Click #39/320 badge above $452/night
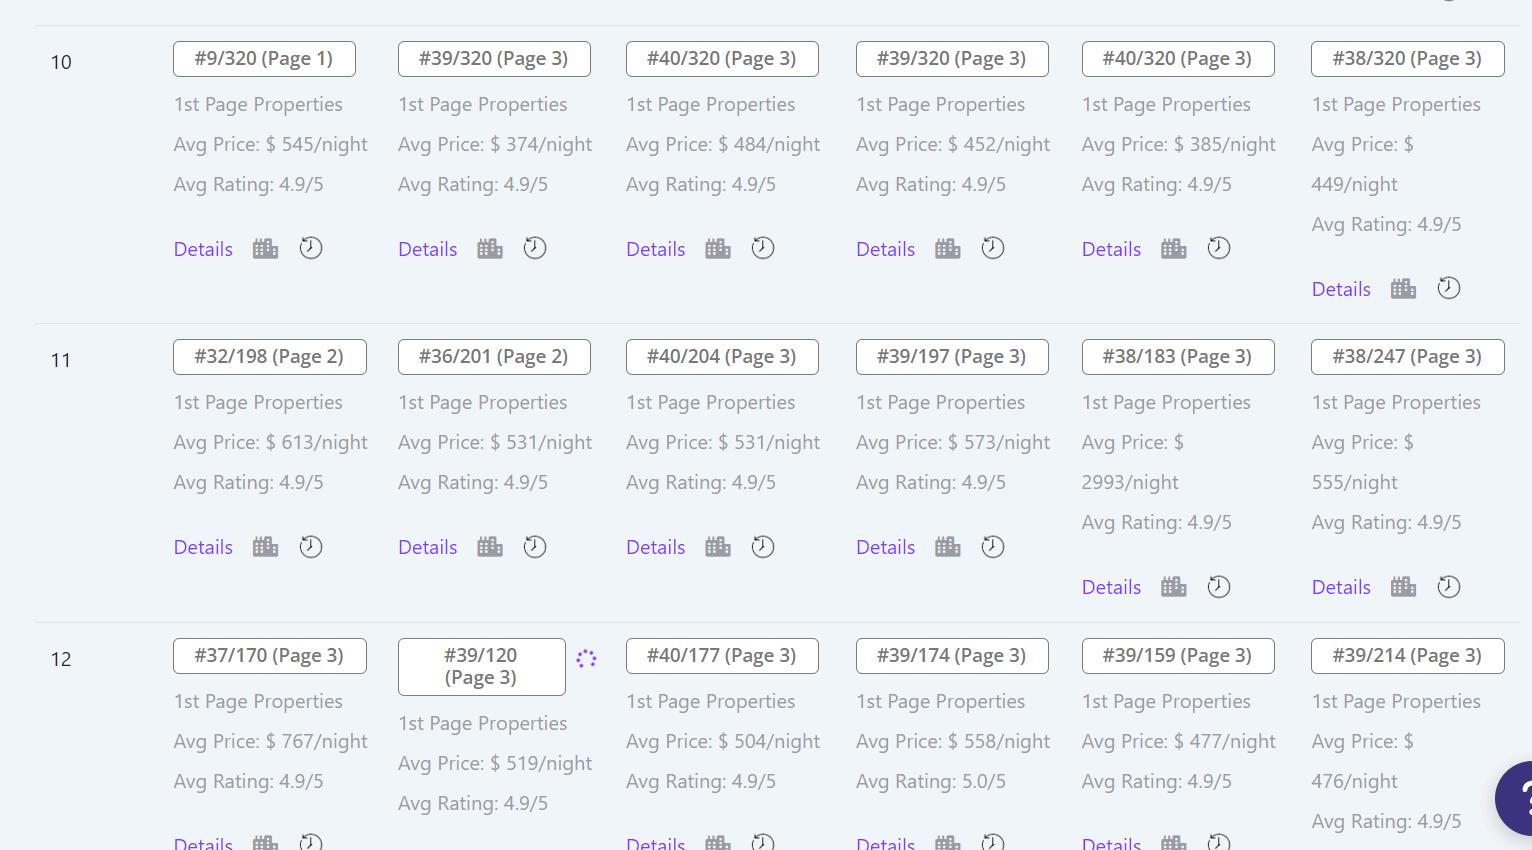The image size is (1532, 850). (x=952, y=58)
